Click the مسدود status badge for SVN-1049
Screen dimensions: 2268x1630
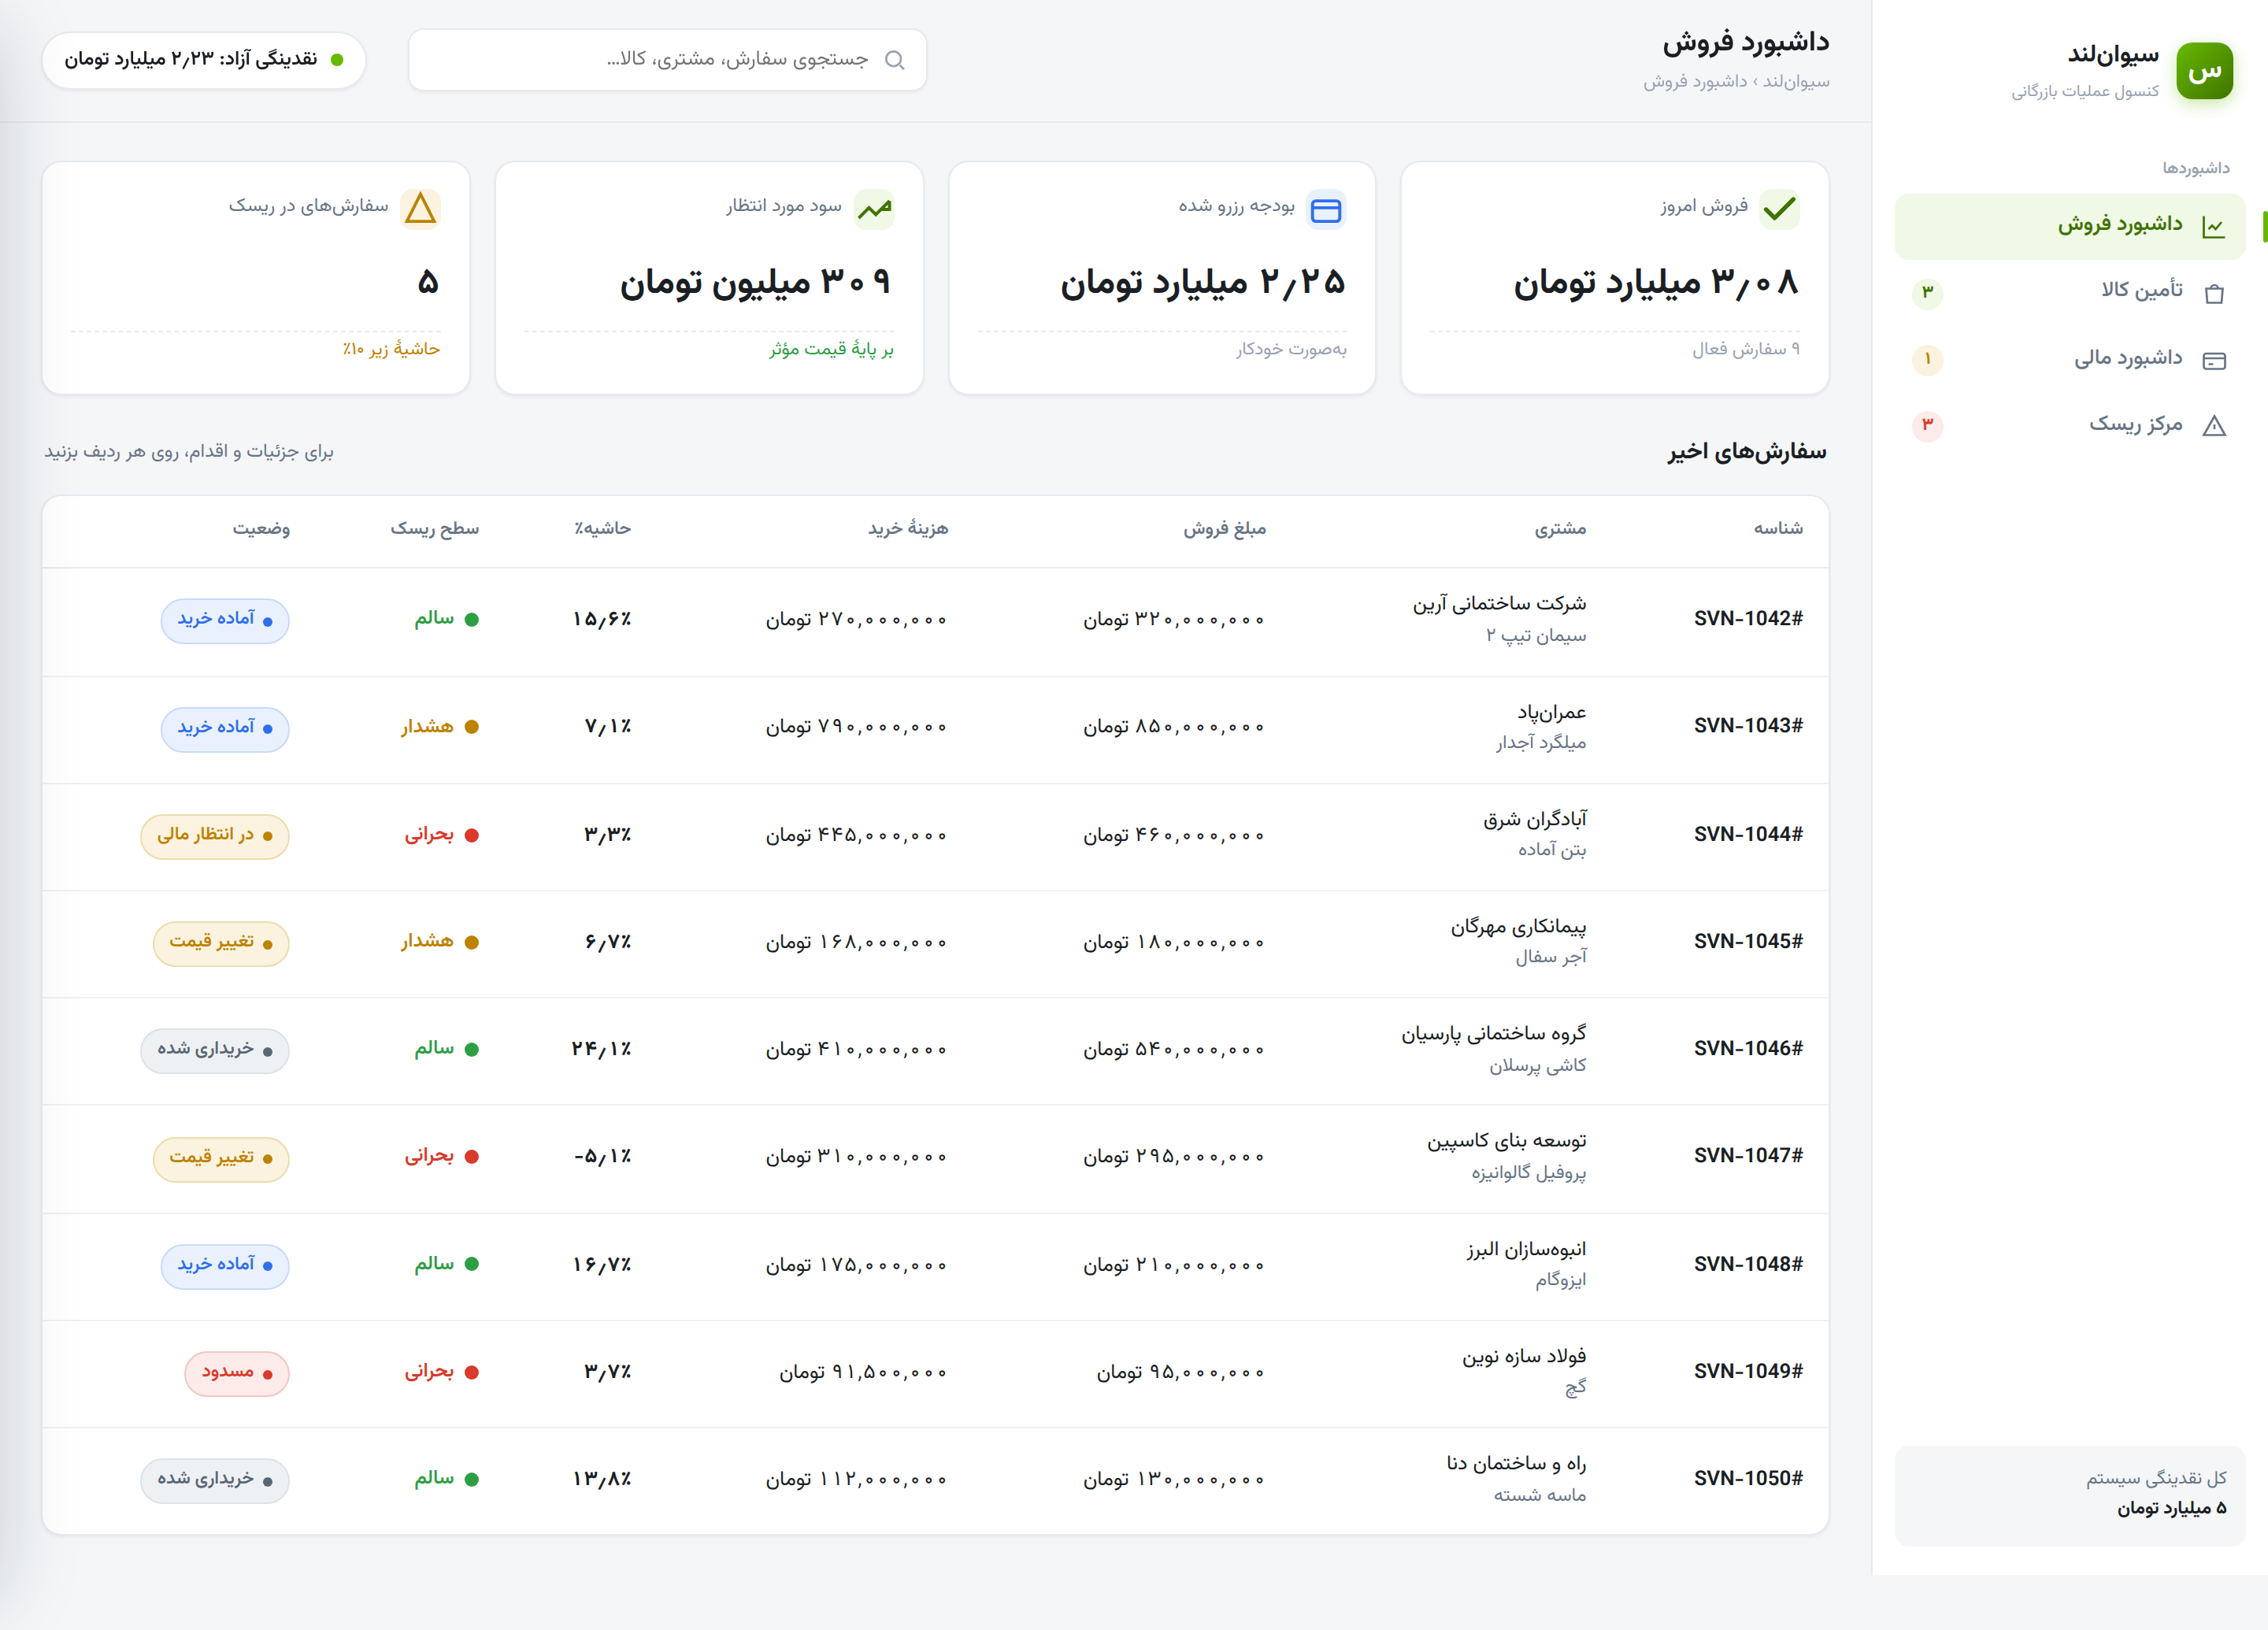tap(237, 1373)
